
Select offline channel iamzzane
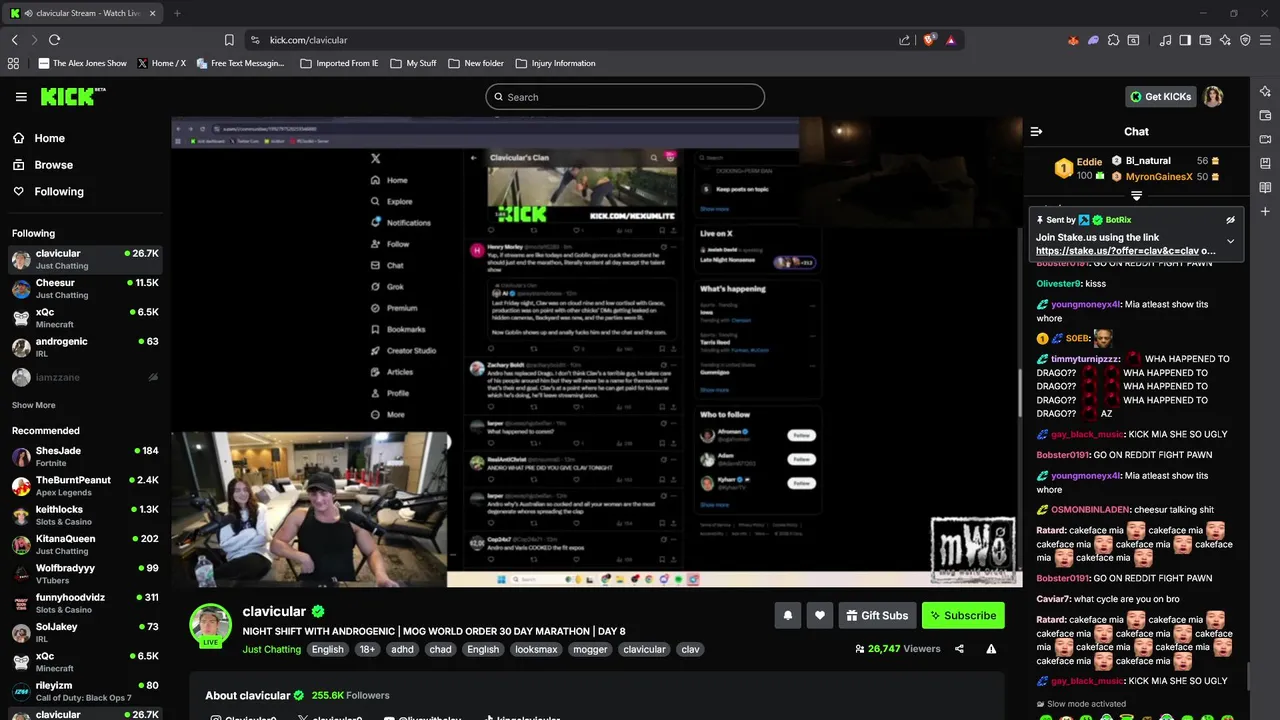tap(85, 377)
